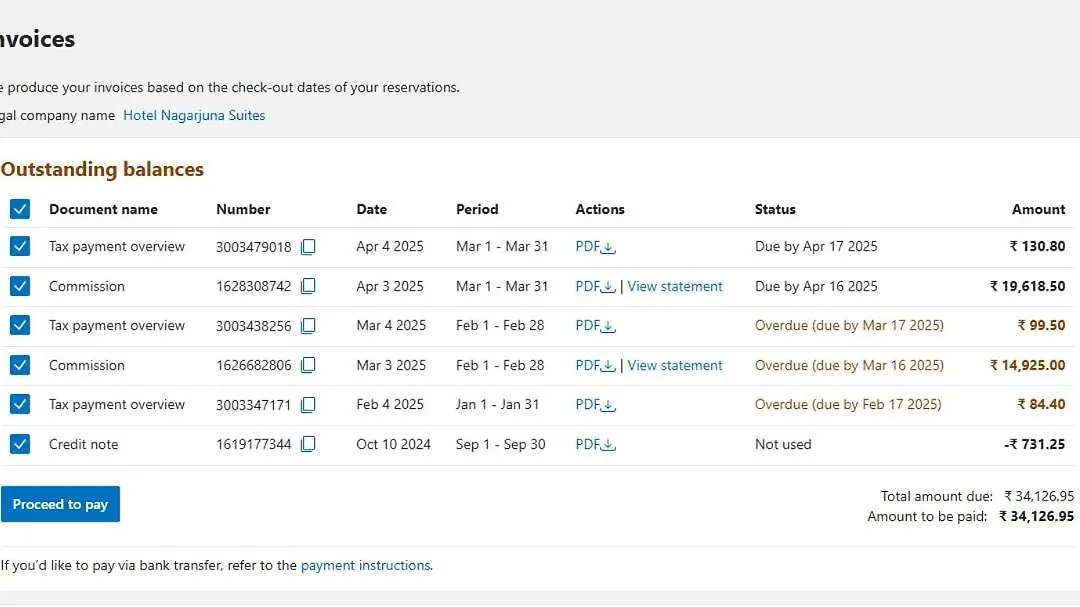Uncheck the Credit note row checkbox
This screenshot has height=607, width=1080.
[20, 444]
